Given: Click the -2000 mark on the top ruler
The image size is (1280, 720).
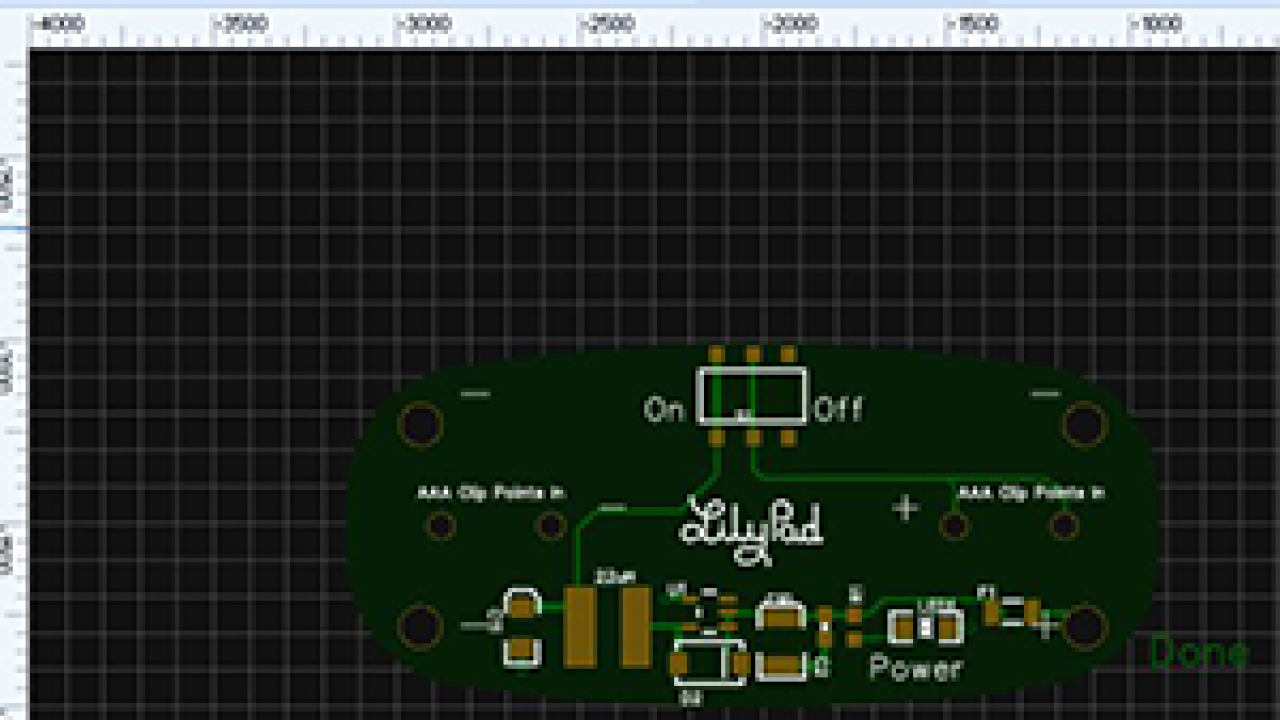Looking at the screenshot, I should tap(791, 24).
